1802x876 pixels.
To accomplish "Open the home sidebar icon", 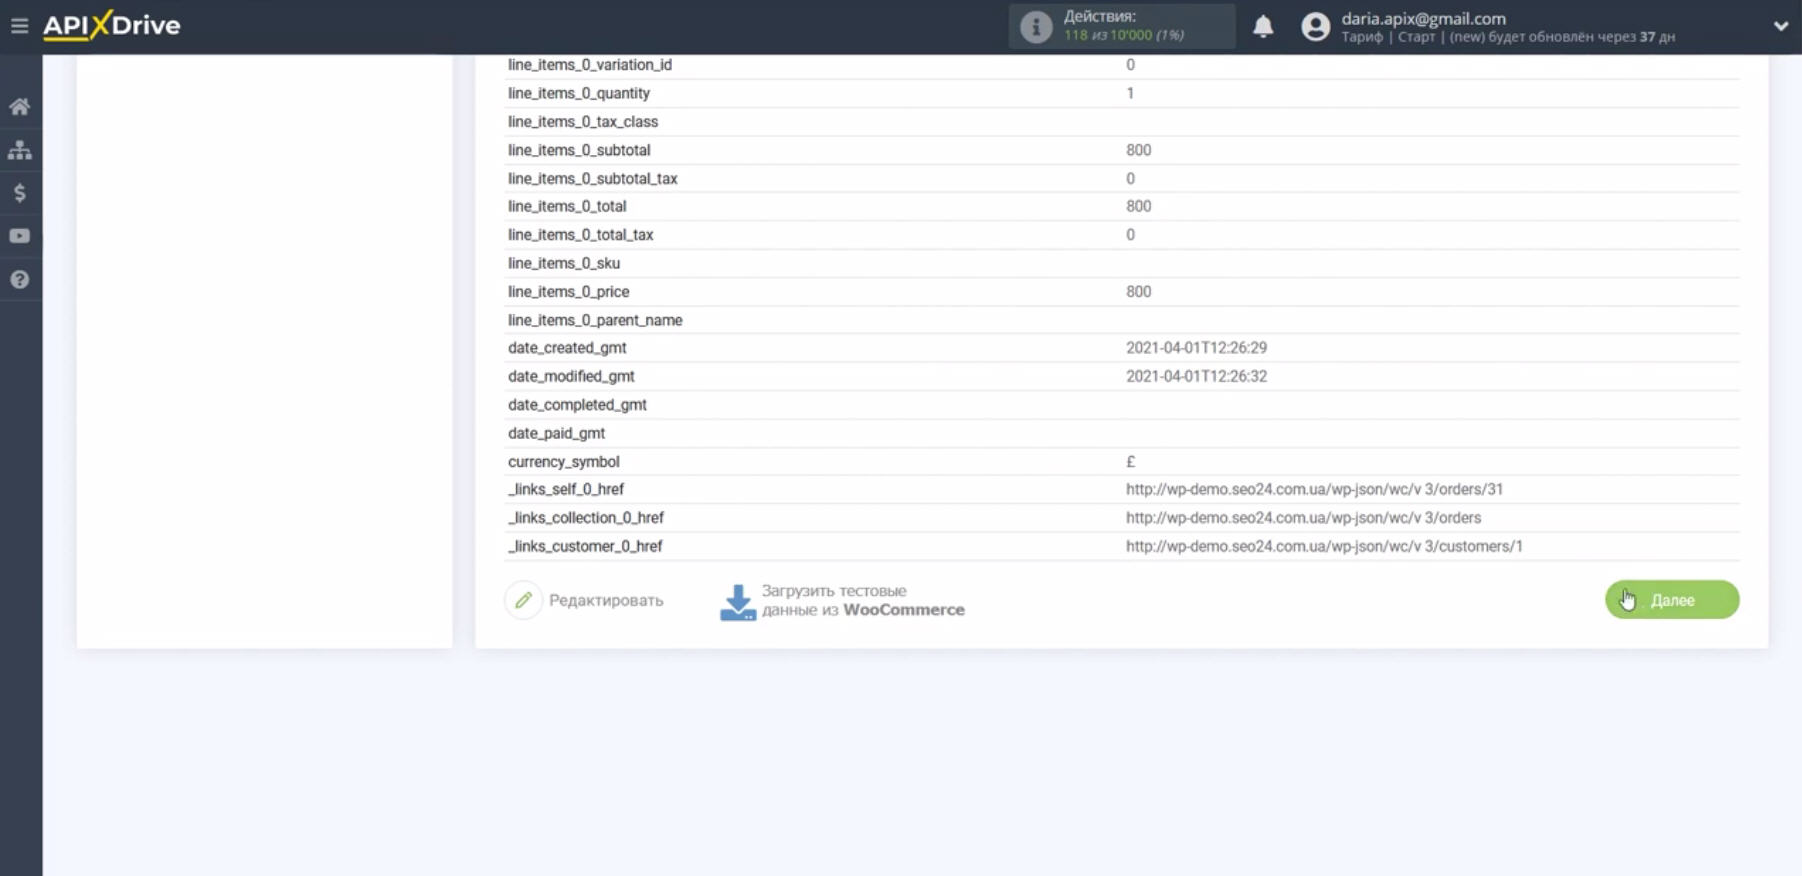I will [20, 106].
